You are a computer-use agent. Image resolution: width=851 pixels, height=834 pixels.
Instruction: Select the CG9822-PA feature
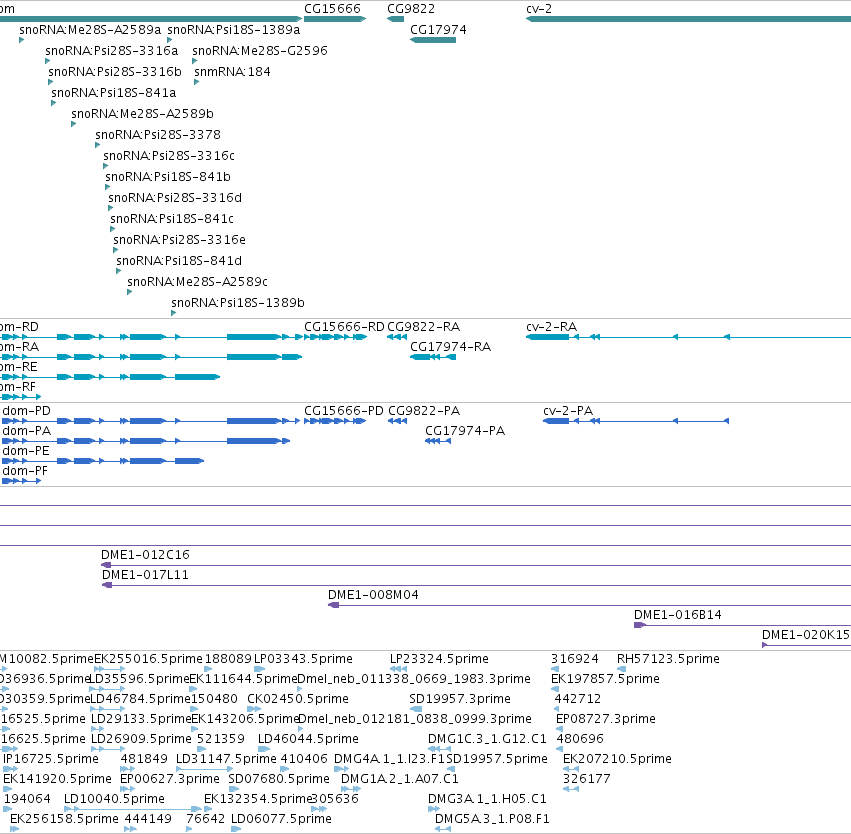[397, 421]
